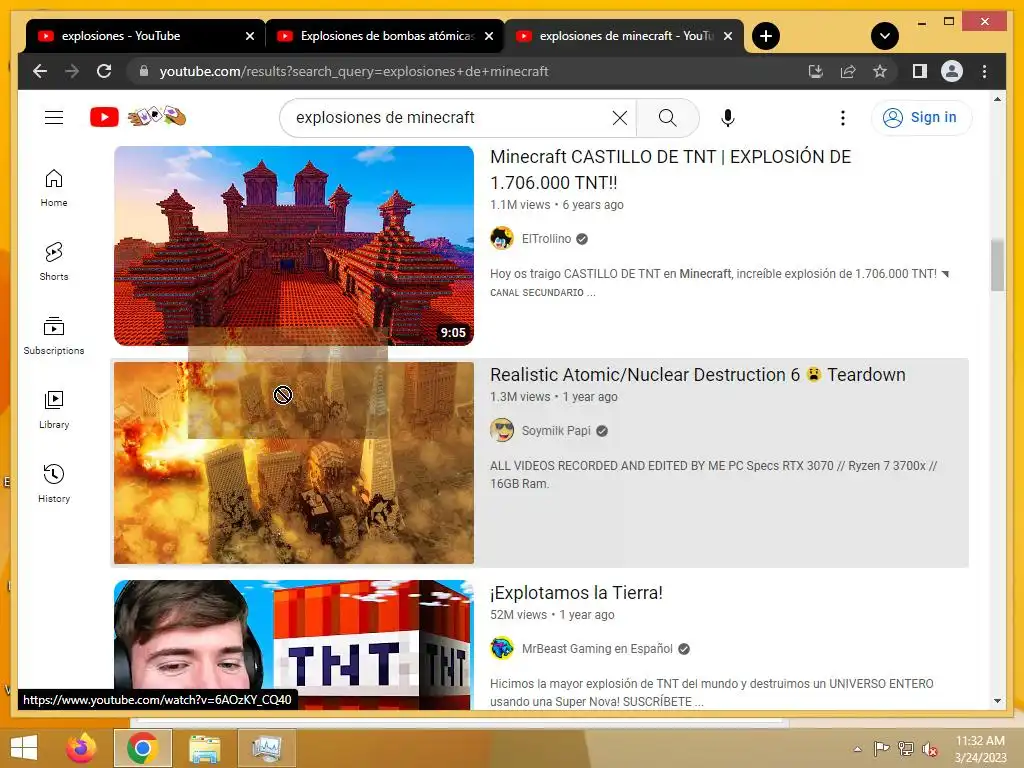Open the monitor app on taskbar

(266, 748)
